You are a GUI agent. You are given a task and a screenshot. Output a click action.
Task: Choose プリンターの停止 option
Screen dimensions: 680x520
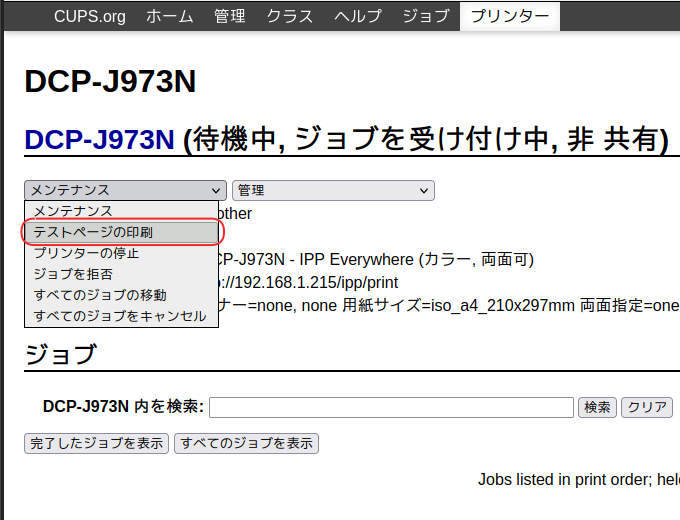[86, 253]
